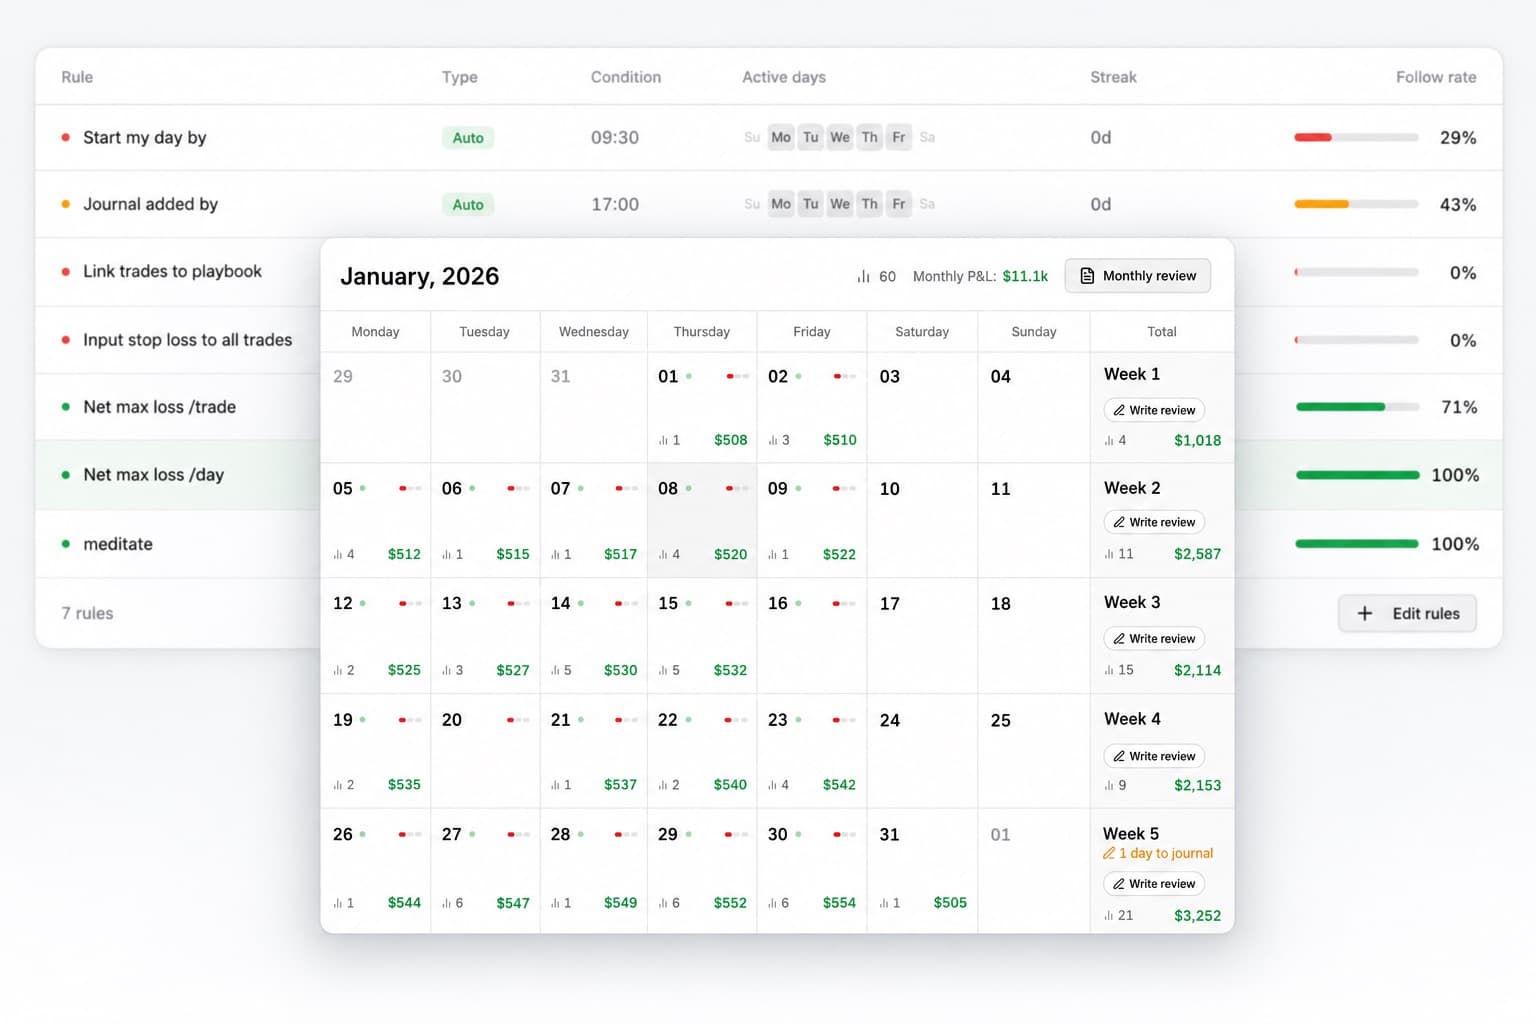1536x1024 pixels.
Task: Click the green status dot beside meditate
Action: [x=65, y=544]
